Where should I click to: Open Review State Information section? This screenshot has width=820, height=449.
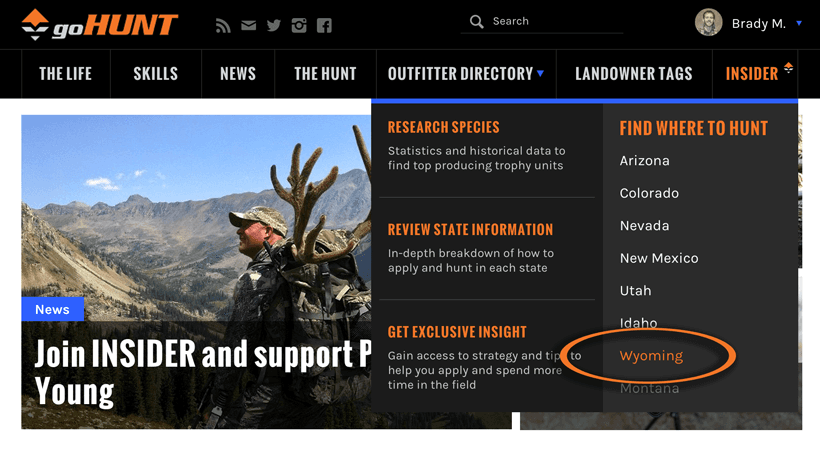coord(470,230)
